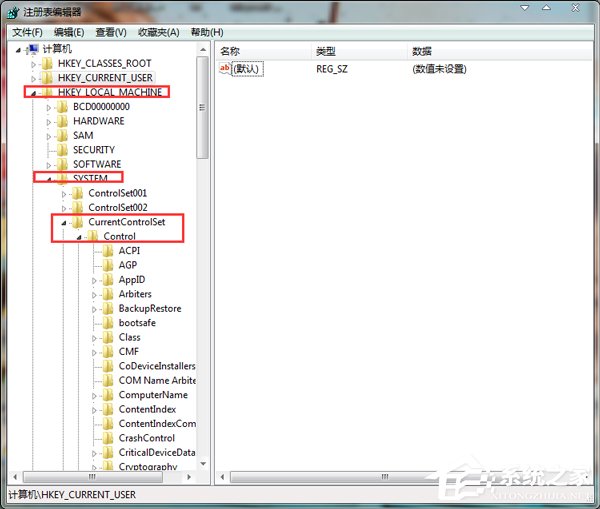Select the COM Name Arbiter key

click(157, 380)
